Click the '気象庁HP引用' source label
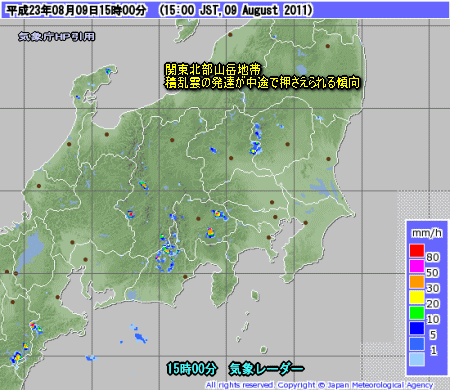Image resolution: width=450 pixels, height=390 pixels. [x=57, y=36]
